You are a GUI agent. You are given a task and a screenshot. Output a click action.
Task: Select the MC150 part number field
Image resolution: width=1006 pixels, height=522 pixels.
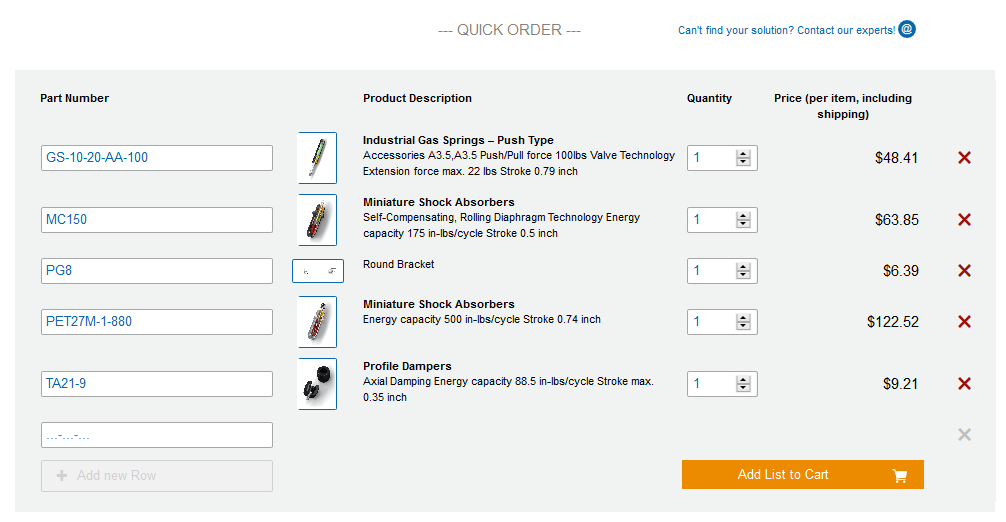pyautogui.click(x=157, y=220)
